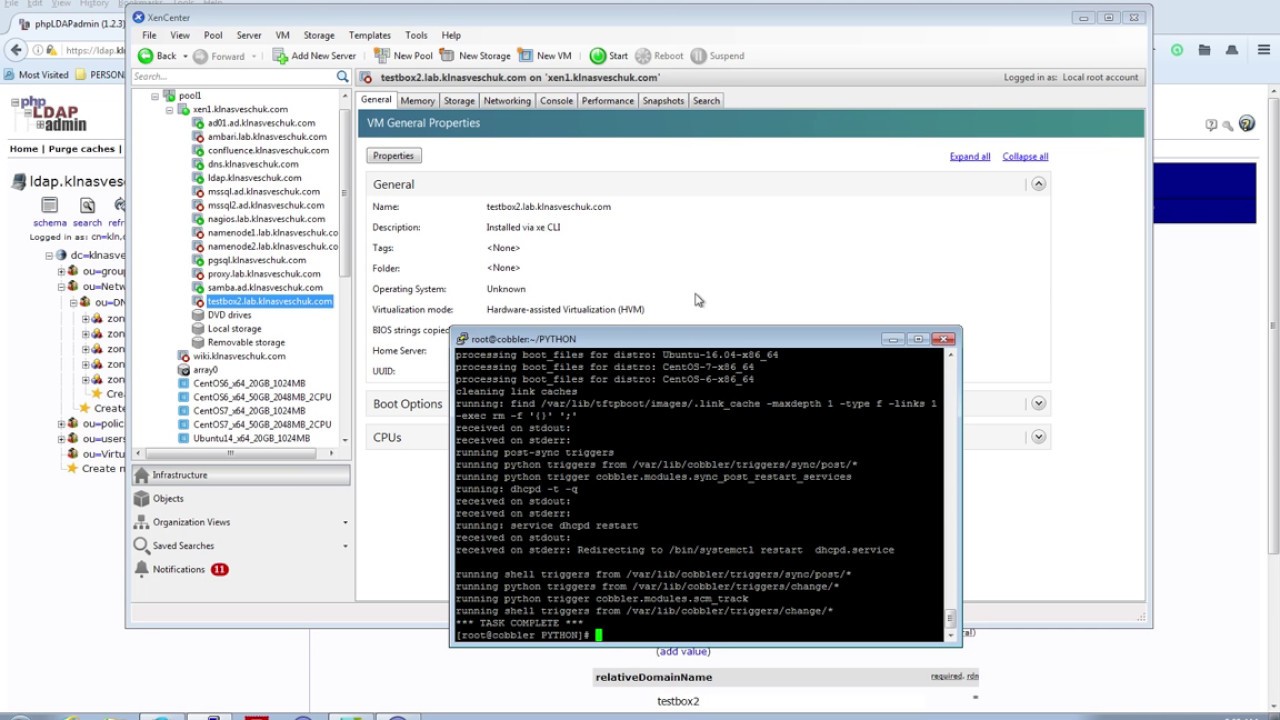Click the 11 notifications count badge

[x=219, y=569]
